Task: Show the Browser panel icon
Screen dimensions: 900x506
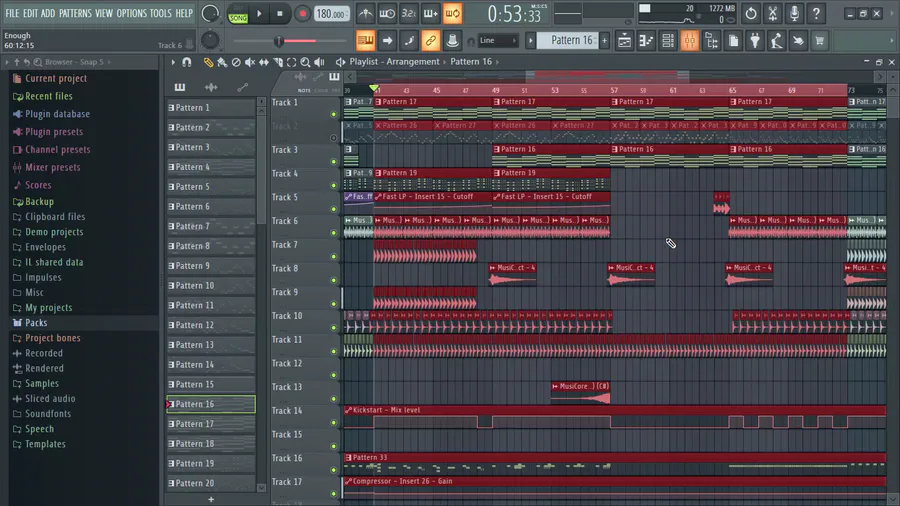Action: pos(712,41)
